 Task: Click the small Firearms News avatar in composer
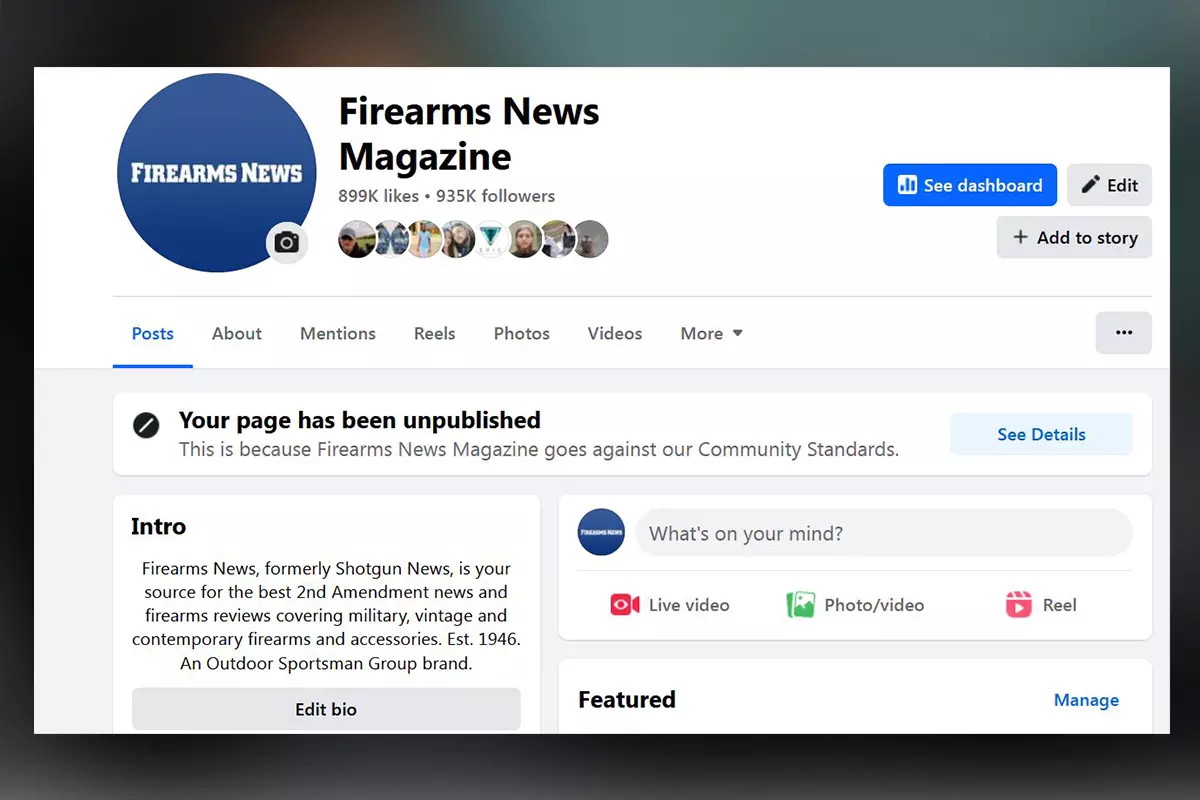tap(601, 532)
